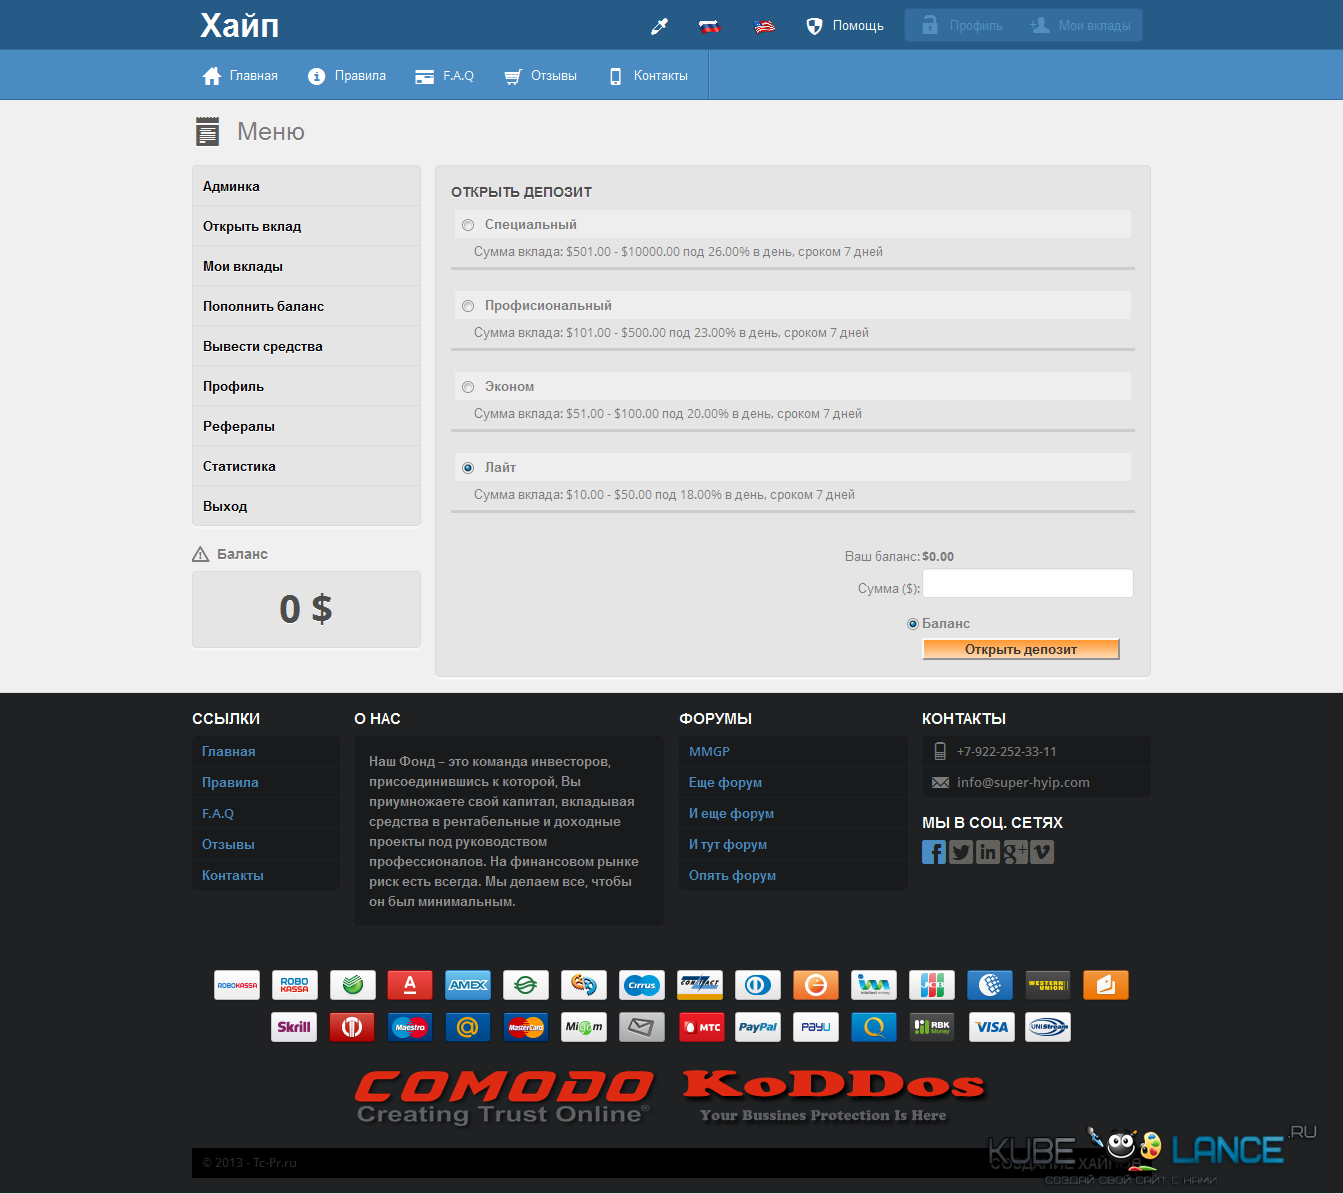Go to Правила in the top navigation
1343x1194 pixels.
pos(347,76)
